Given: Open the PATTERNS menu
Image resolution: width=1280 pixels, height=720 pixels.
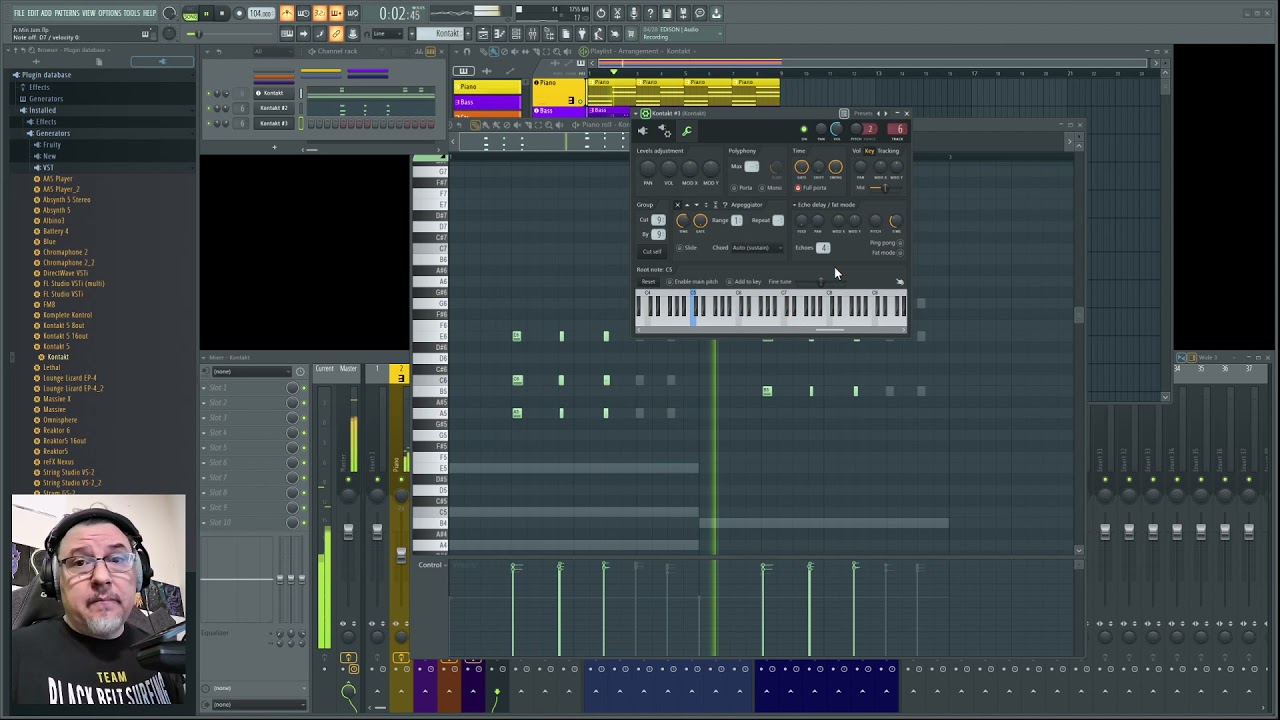Looking at the screenshot, I should [67, 13].
